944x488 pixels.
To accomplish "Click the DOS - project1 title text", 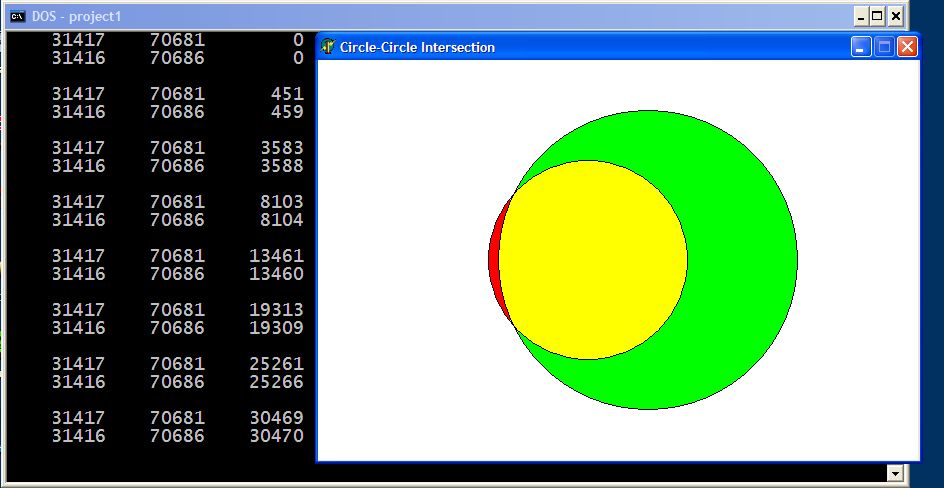I will point(76,17).
